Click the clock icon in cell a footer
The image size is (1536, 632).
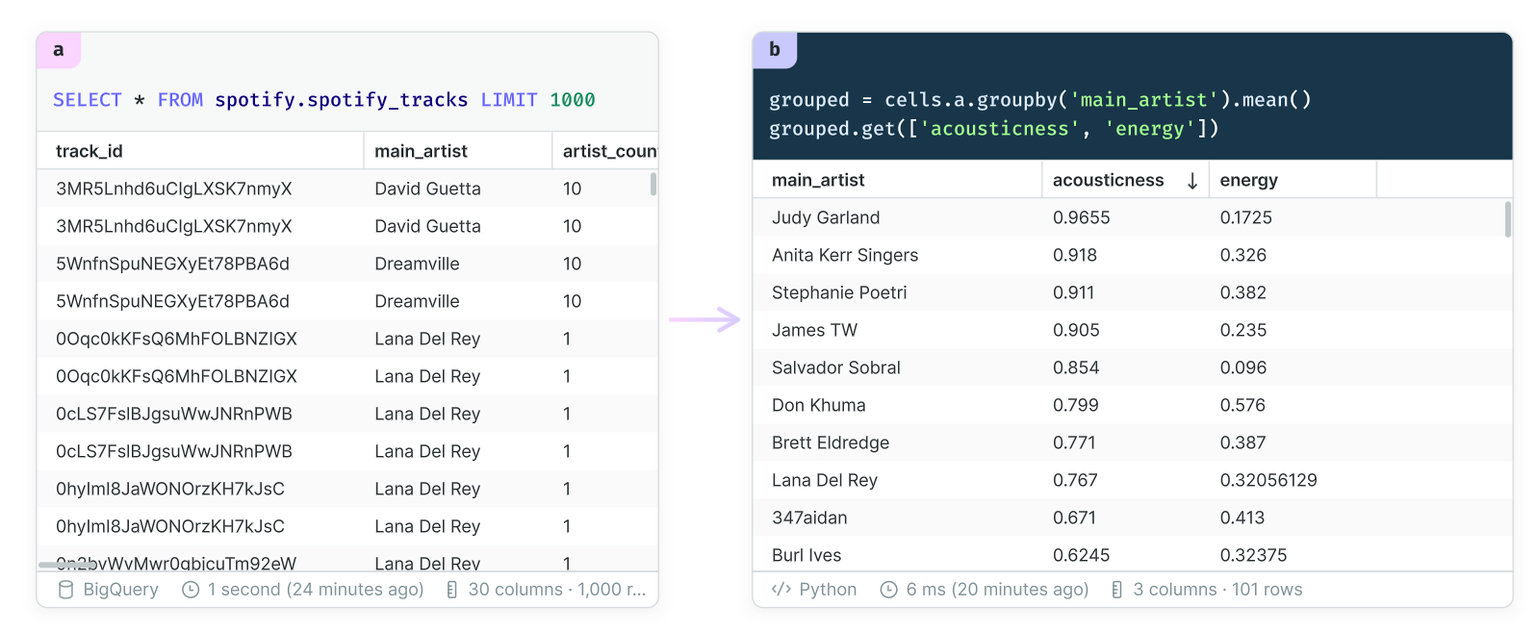pyautogui.click(x=190, y=589)
